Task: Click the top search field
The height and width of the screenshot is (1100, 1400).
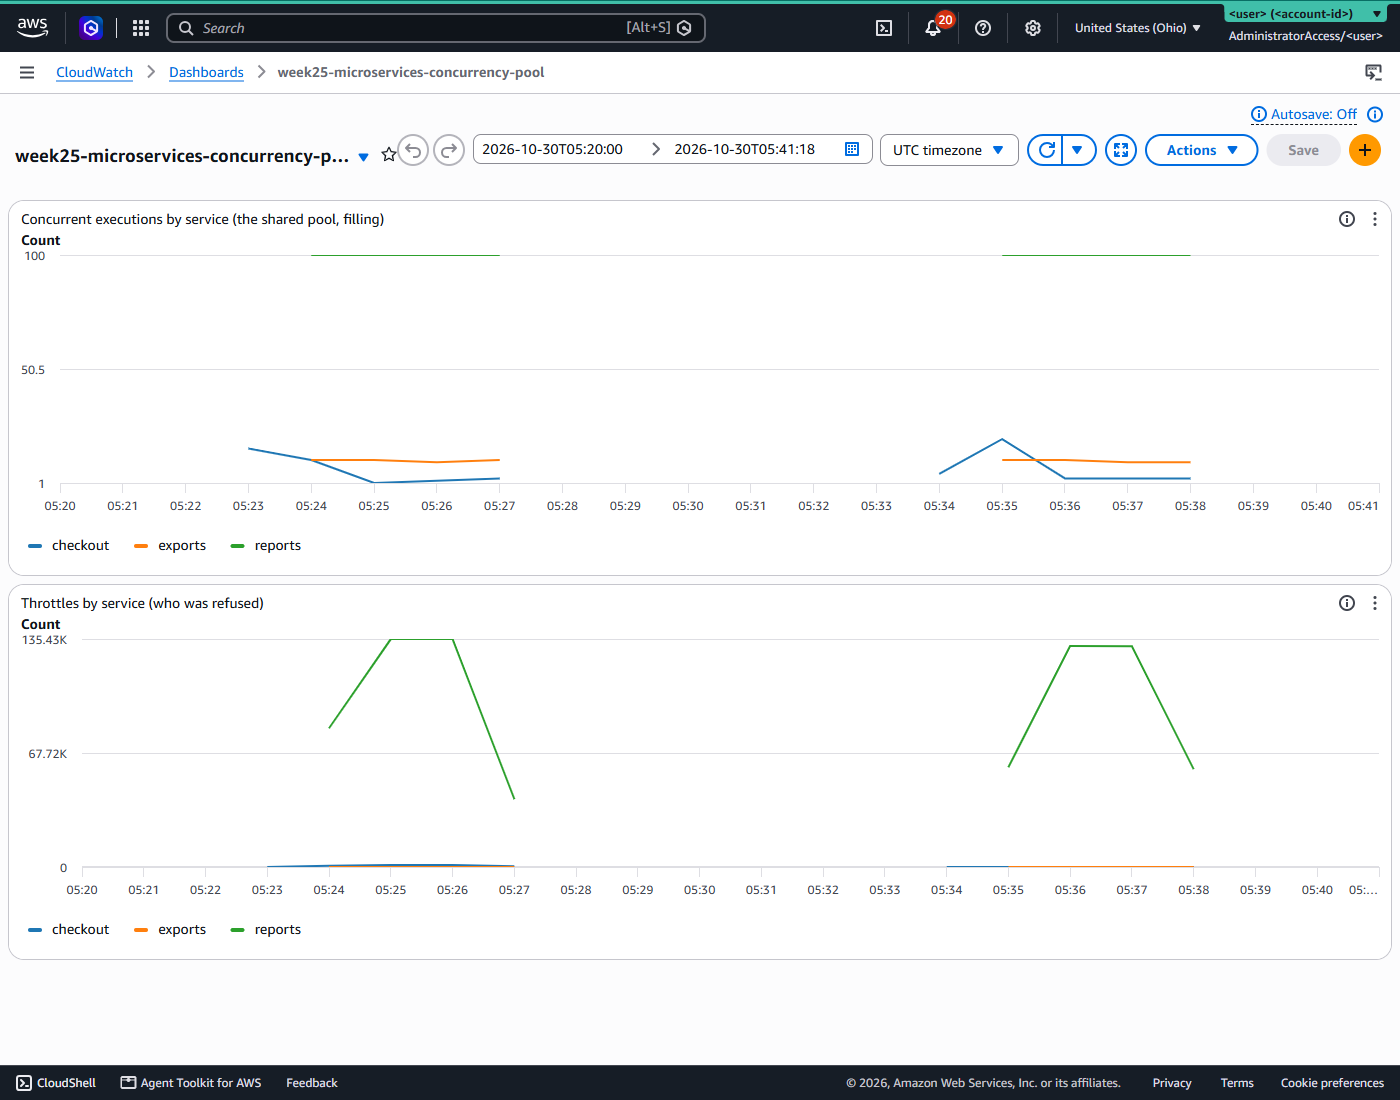Action: tap(436, 28)
